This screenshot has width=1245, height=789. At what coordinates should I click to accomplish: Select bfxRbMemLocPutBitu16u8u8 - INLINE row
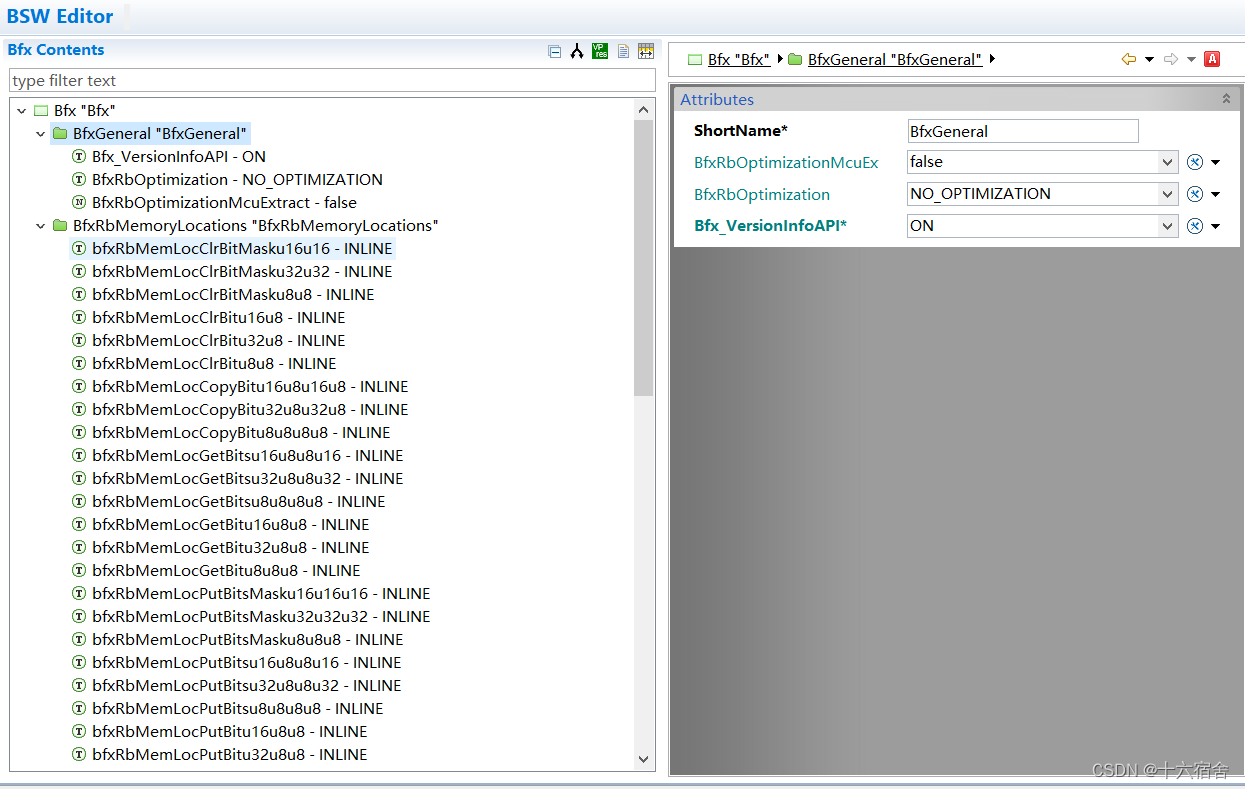coord(229,731)
